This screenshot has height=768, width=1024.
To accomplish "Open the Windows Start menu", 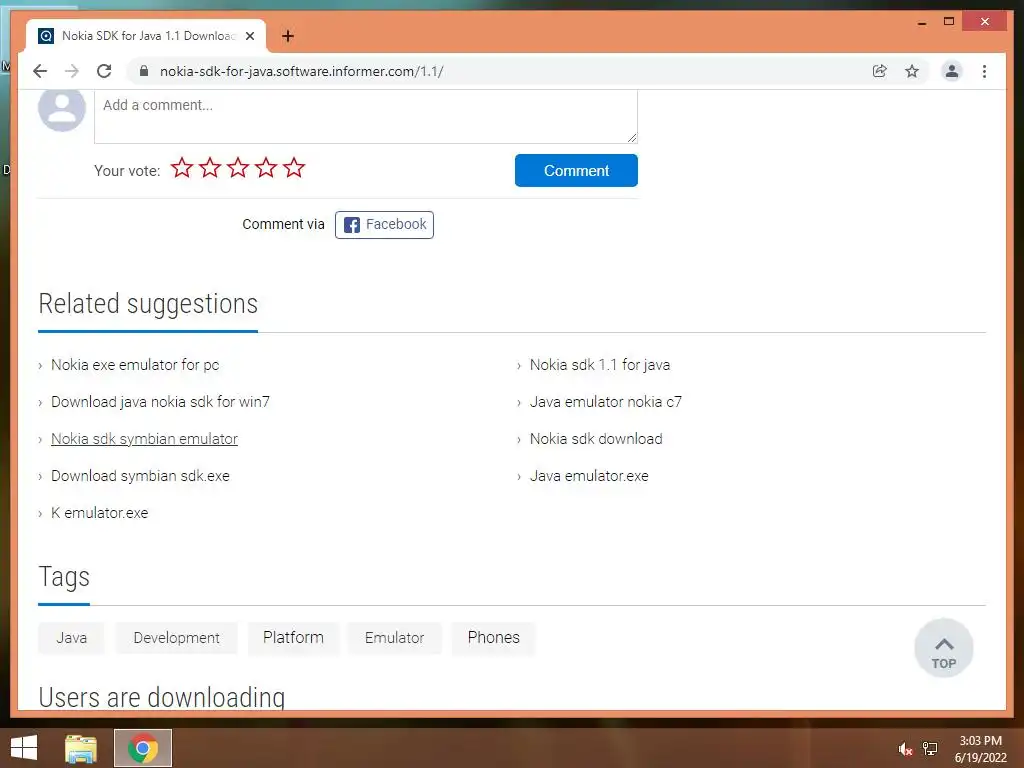I will [24, 748].
